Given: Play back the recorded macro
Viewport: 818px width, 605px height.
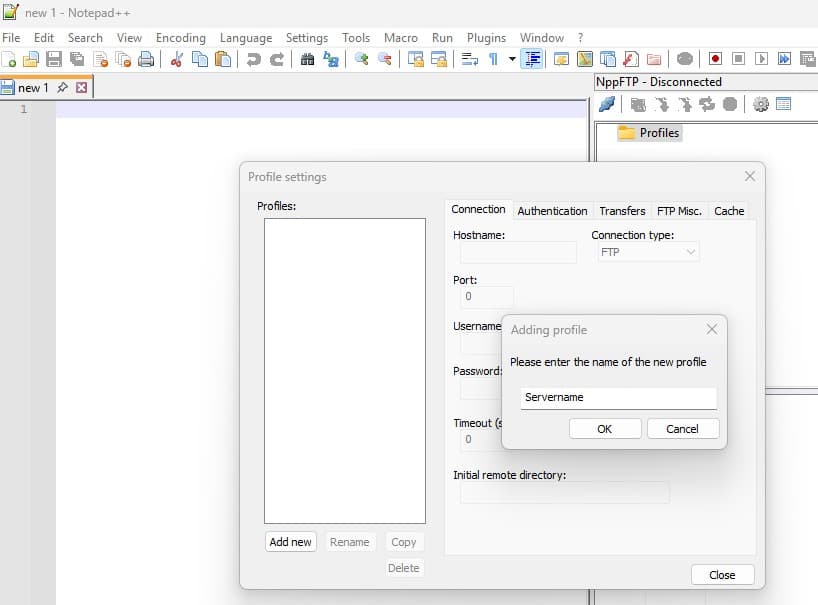Looking at the screenshot, I should coord(762,59).
